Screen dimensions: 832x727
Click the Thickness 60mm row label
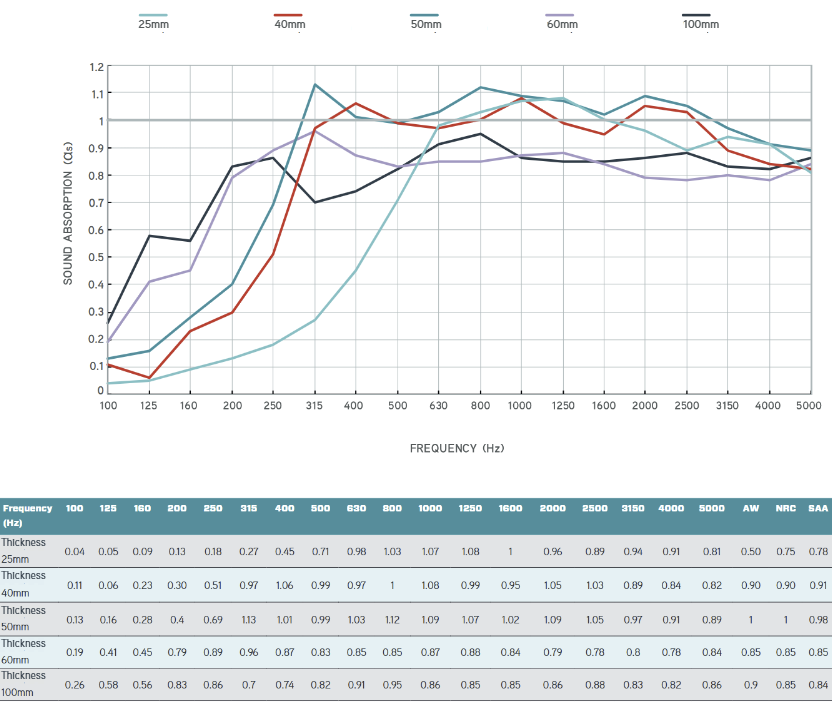[23, 651]
